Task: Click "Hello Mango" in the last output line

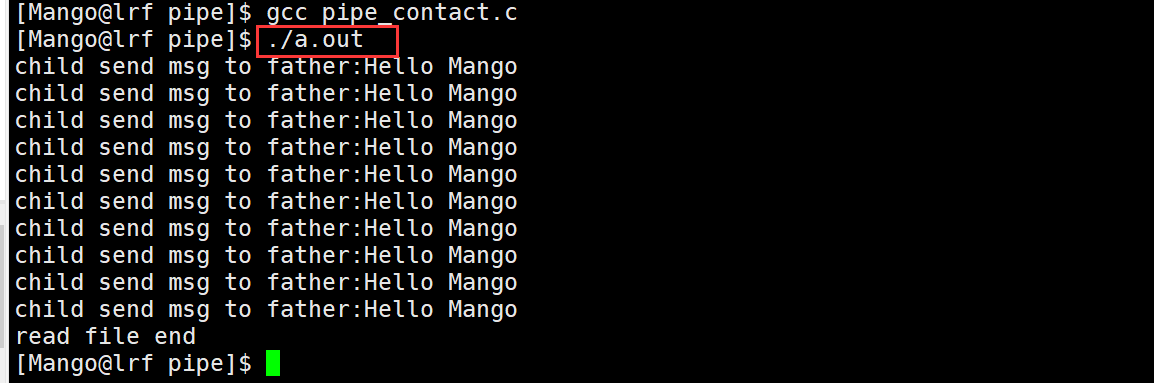Action: click(441, 309)
